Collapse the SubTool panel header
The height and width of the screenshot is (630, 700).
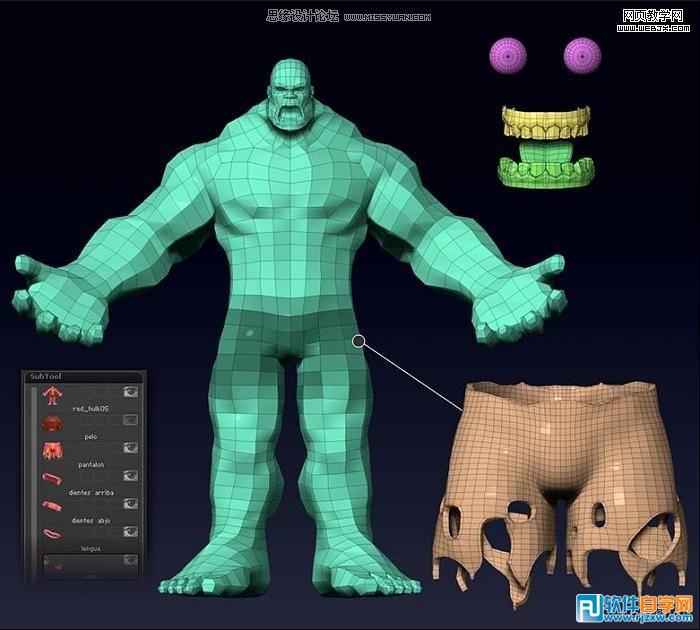[46, 376]
